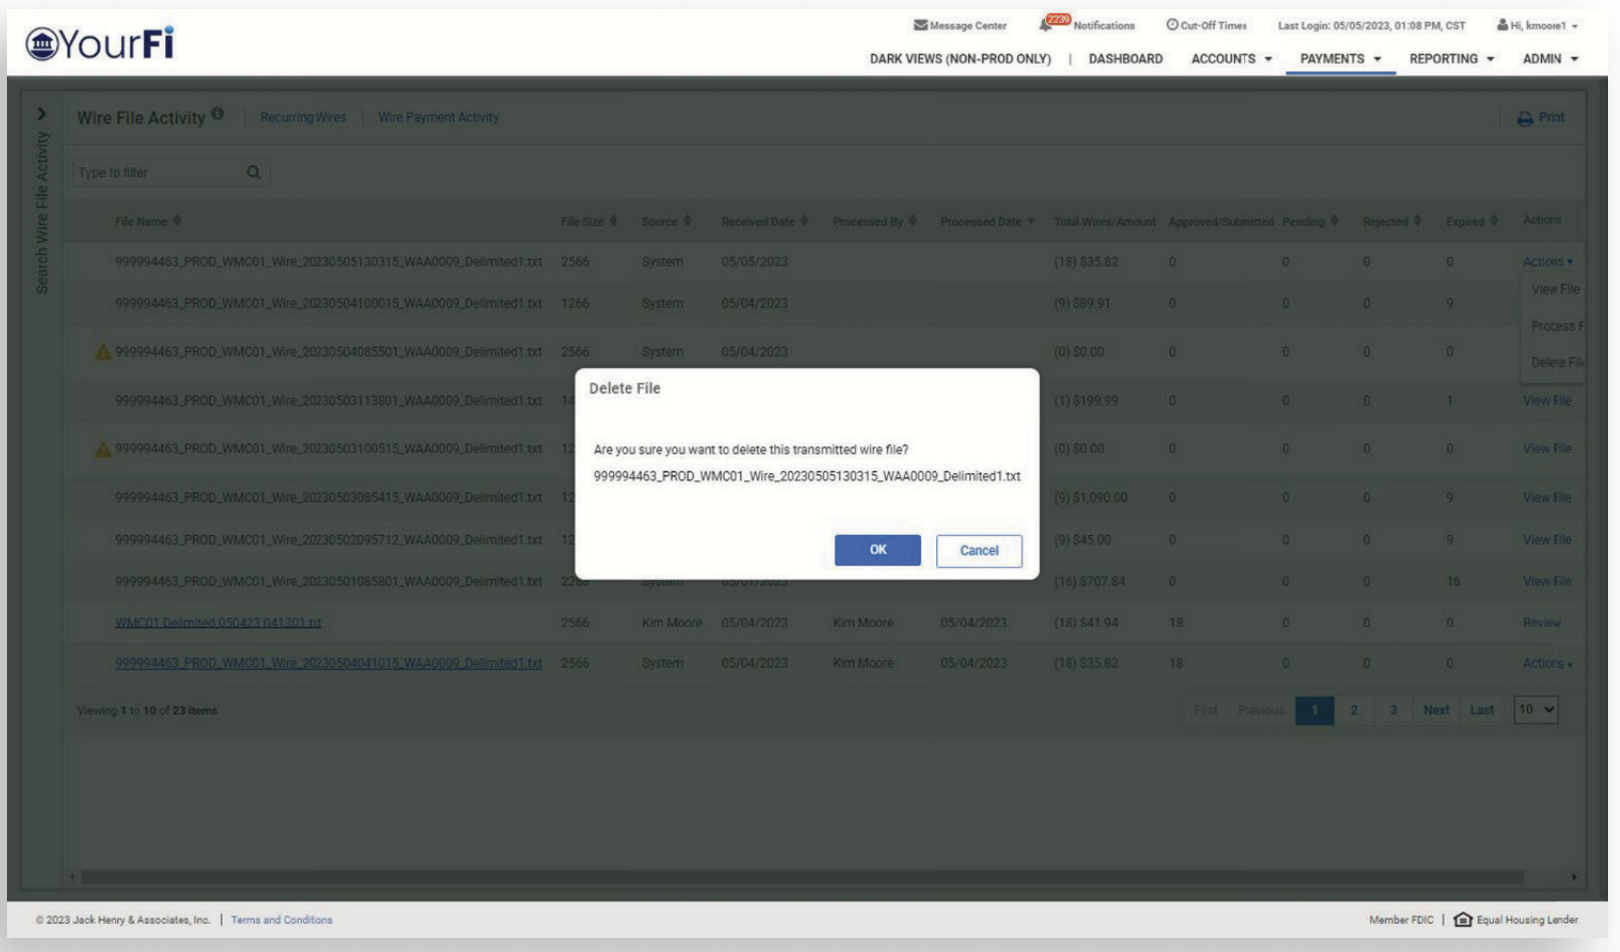Screen dimensions: 1620x952
Task: Open Cut-Off Times clock icon
Action: click(x=1172, y=25)
